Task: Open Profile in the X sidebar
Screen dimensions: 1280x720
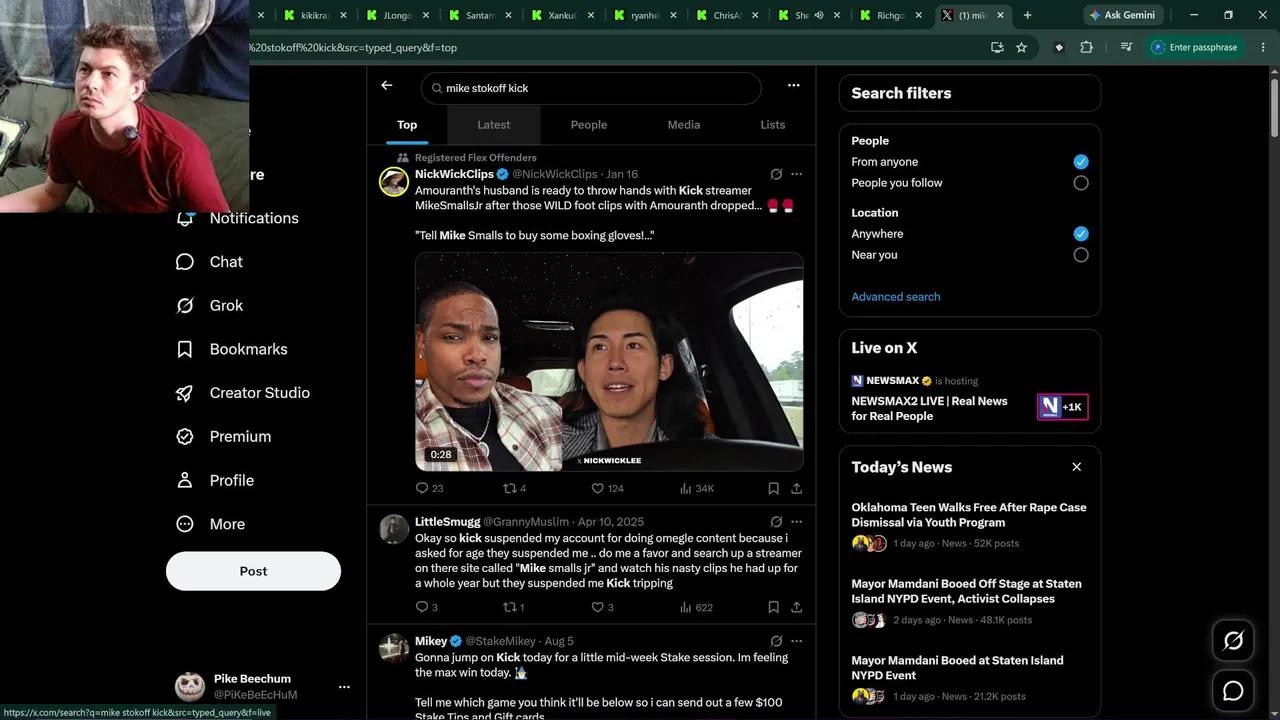Action: pos(216,480)
